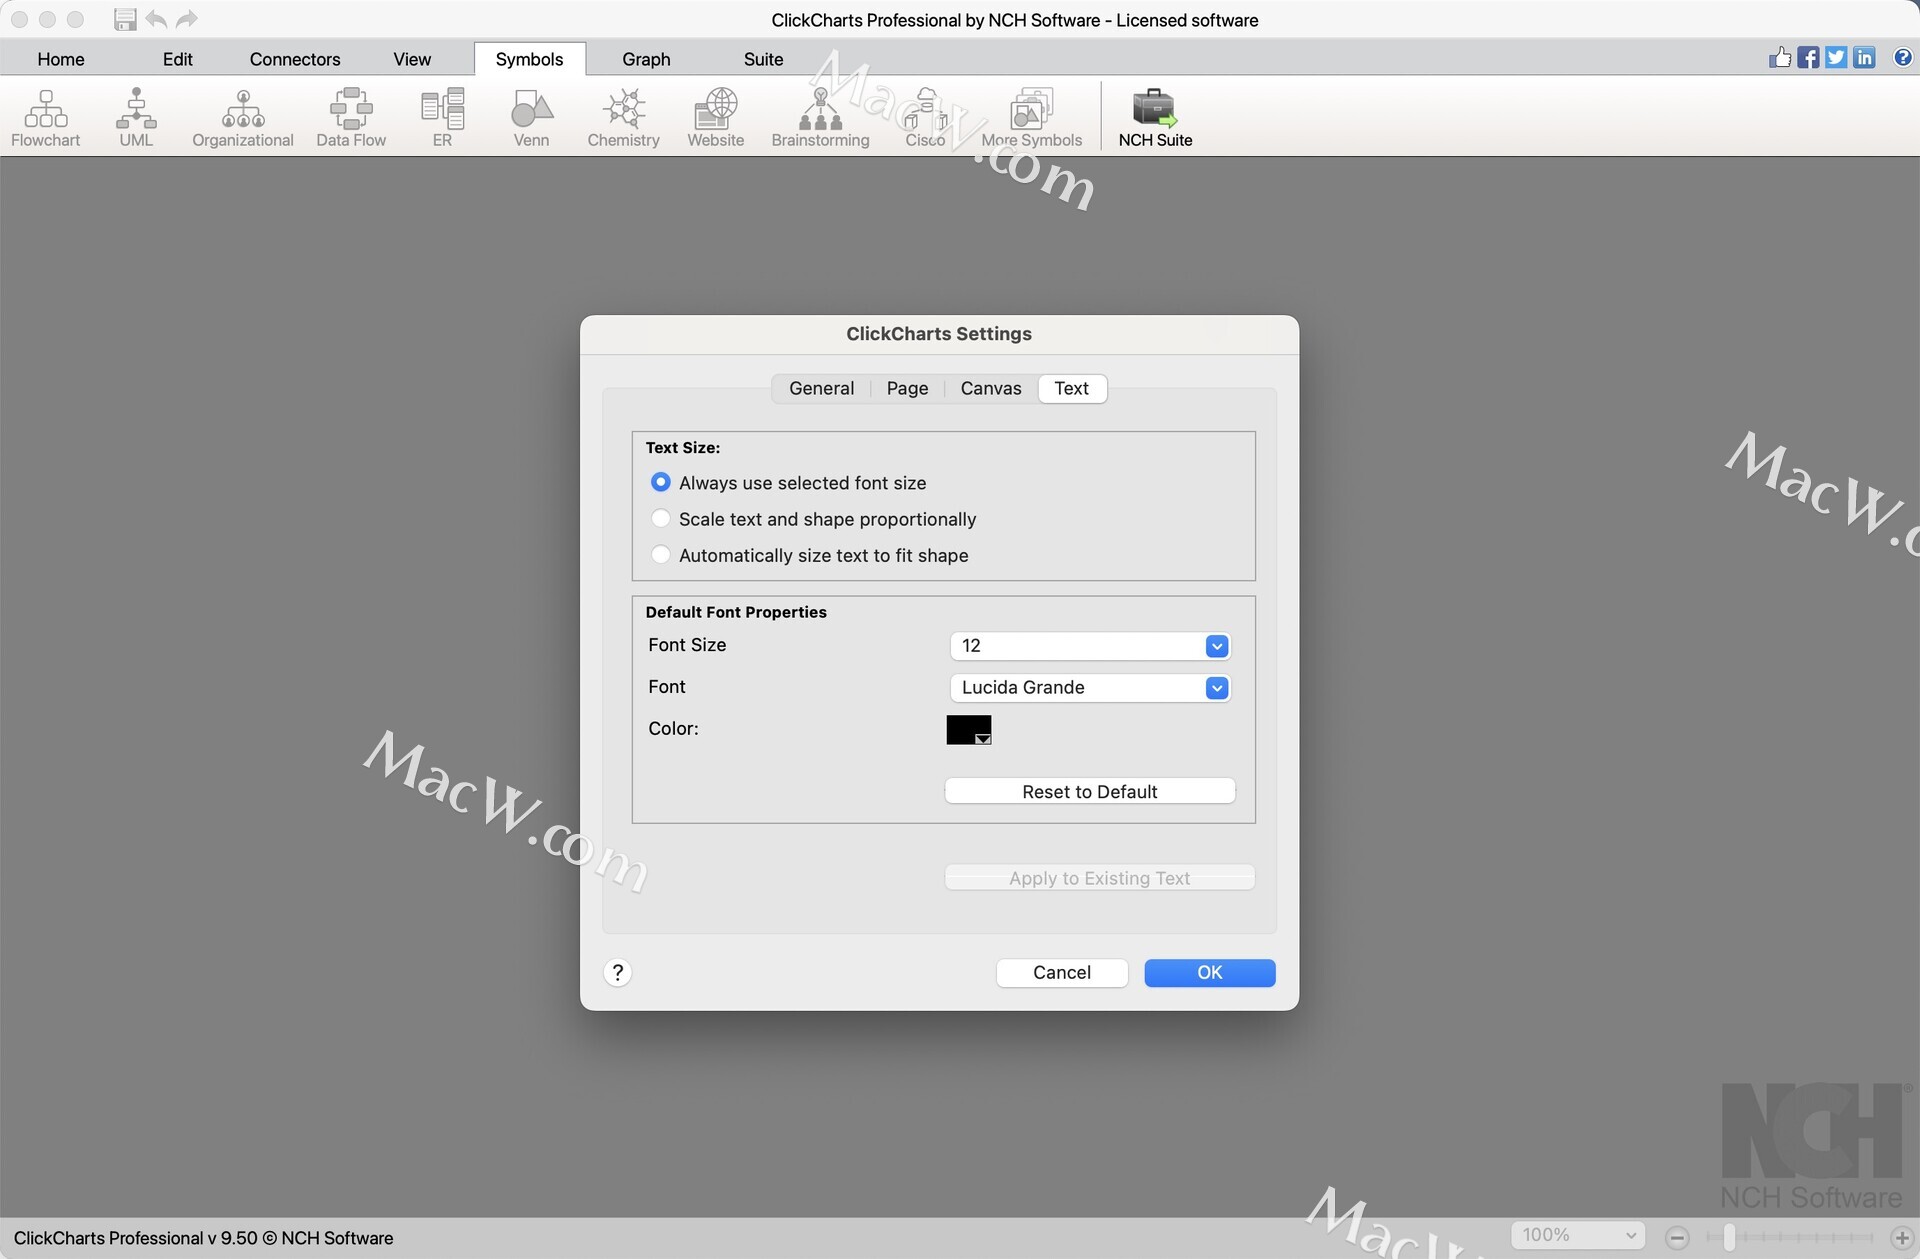Viewport: 1920px width, 1259px height.
Task: Cancel the settings dialog
Action: pyautogui.click(x=1062, y=972)
